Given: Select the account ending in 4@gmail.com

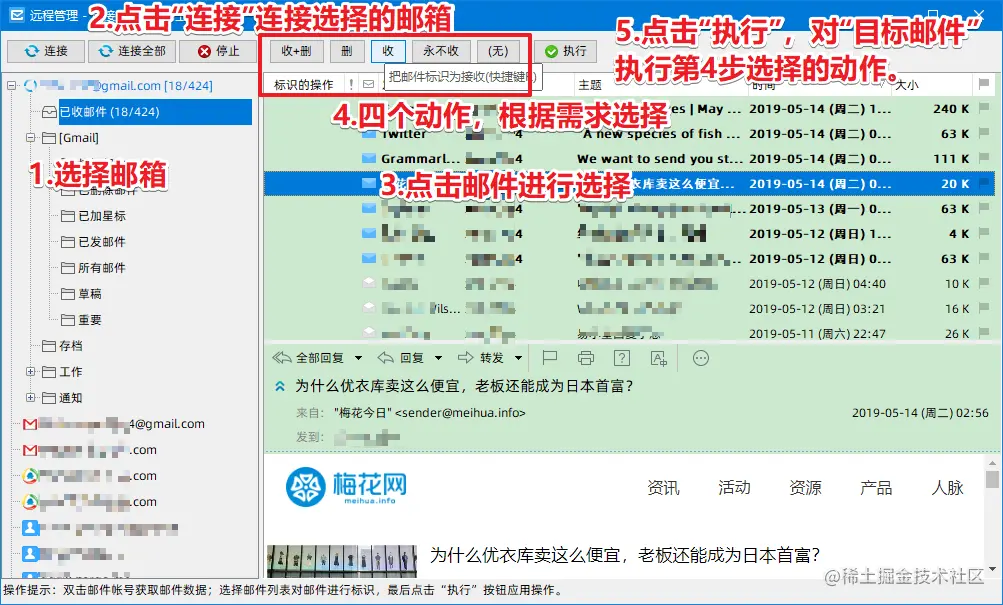Looking at the screenshot, I should (x=114, y=424).
